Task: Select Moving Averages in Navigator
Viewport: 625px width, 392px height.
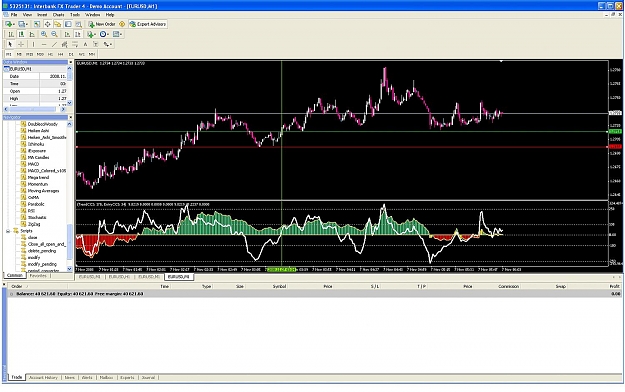Action: point(43,191)
